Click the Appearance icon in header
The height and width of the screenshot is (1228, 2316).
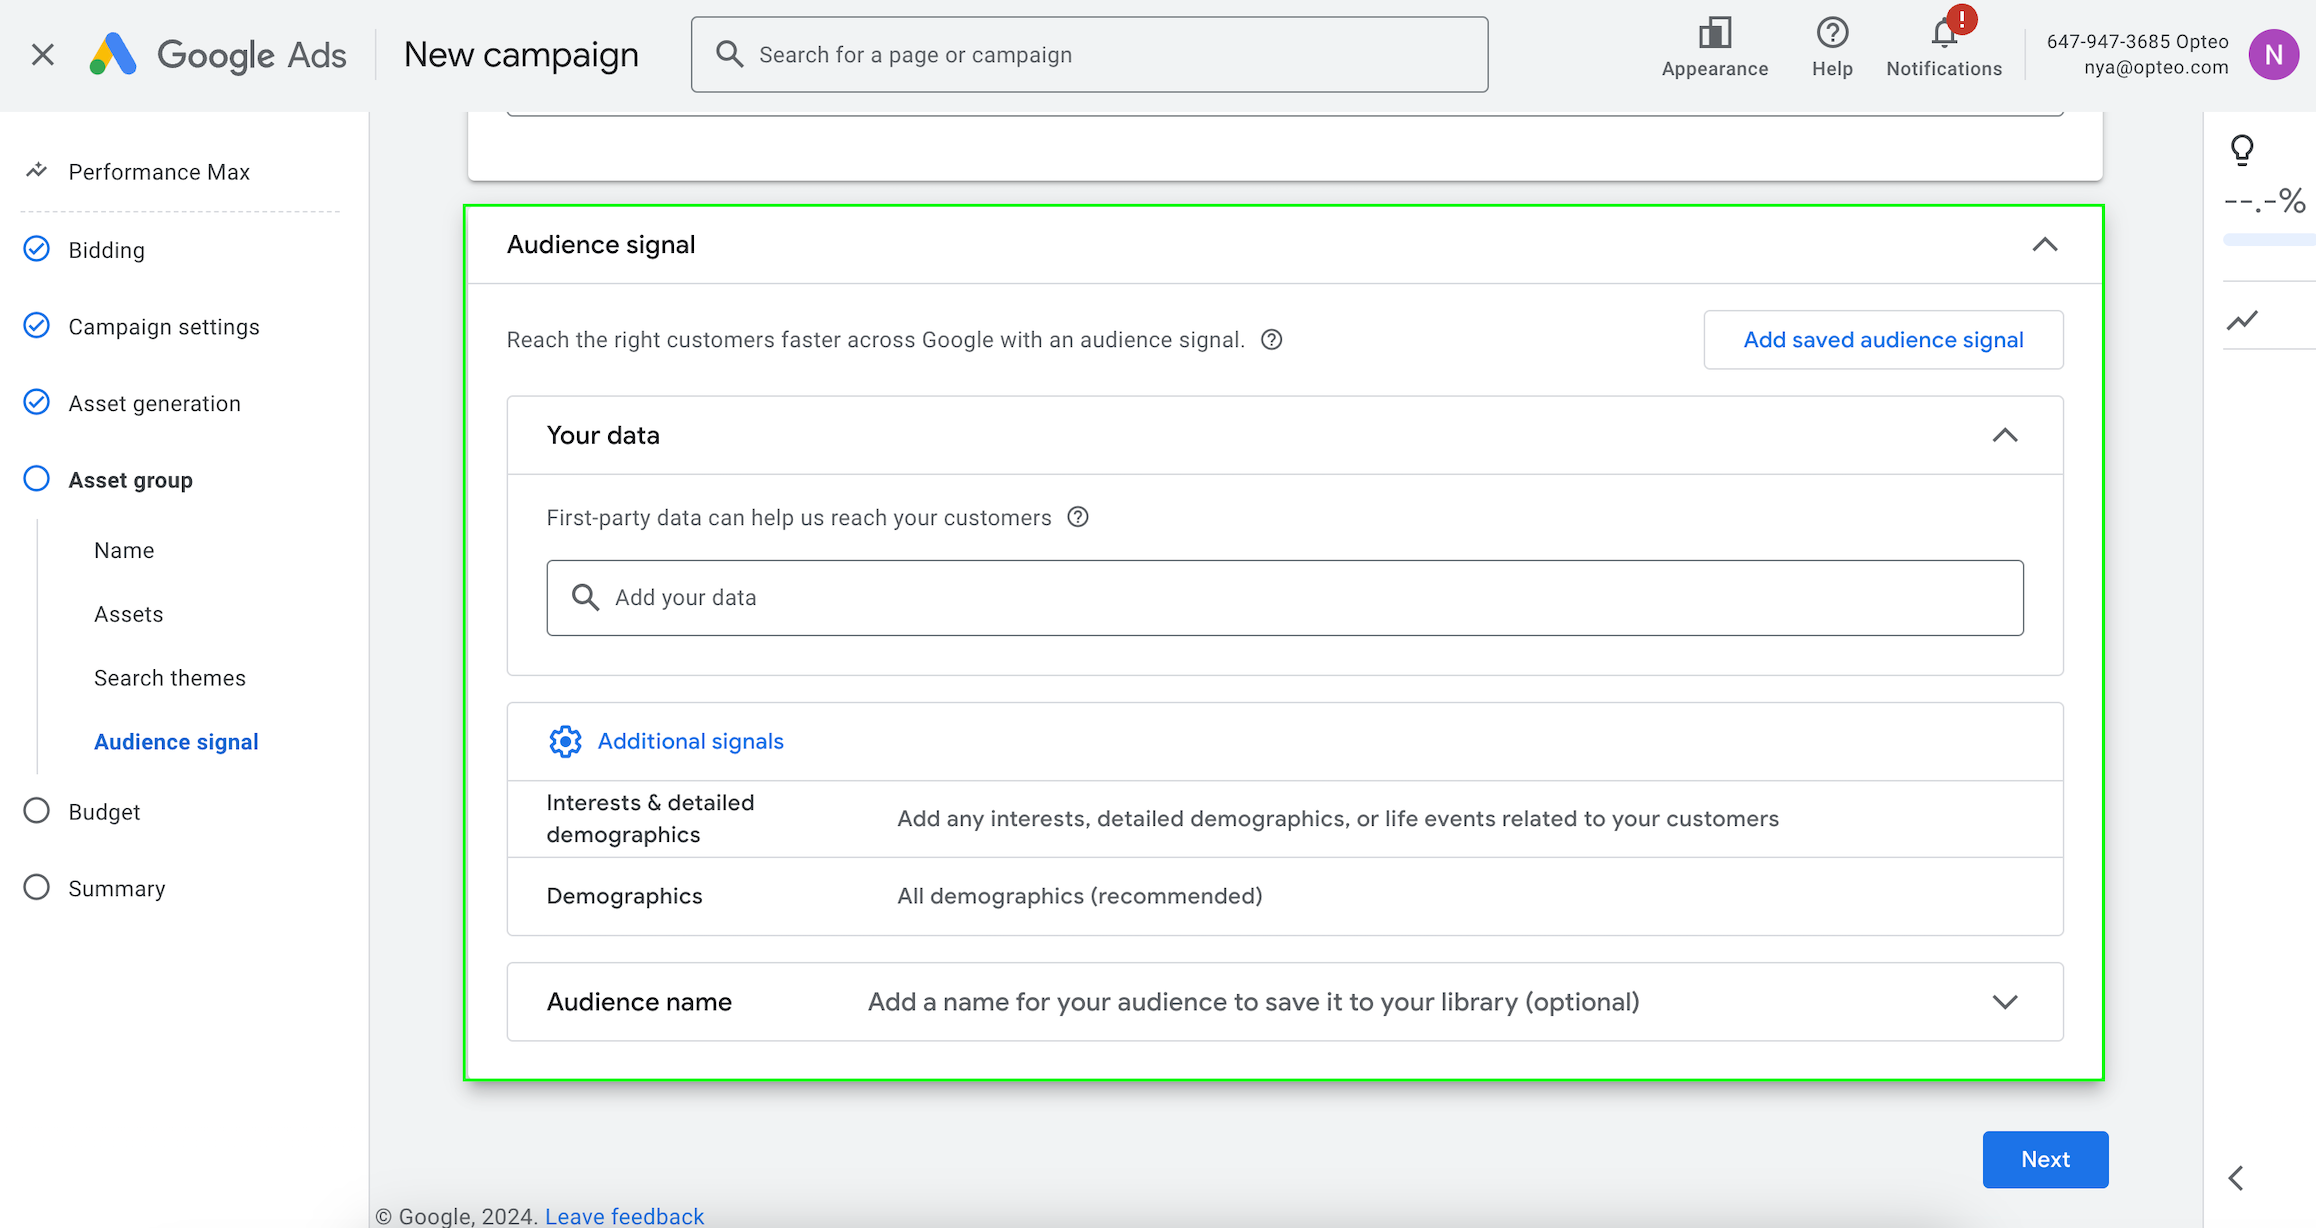[x=1714, y=34]
